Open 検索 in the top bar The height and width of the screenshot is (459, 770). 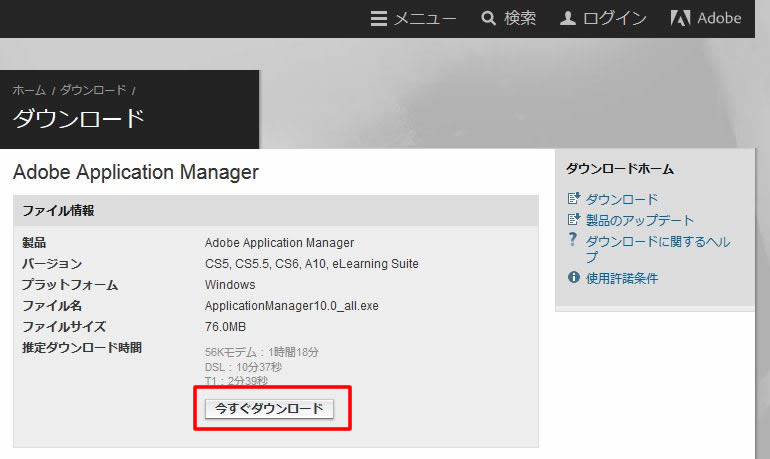(520, 18)
